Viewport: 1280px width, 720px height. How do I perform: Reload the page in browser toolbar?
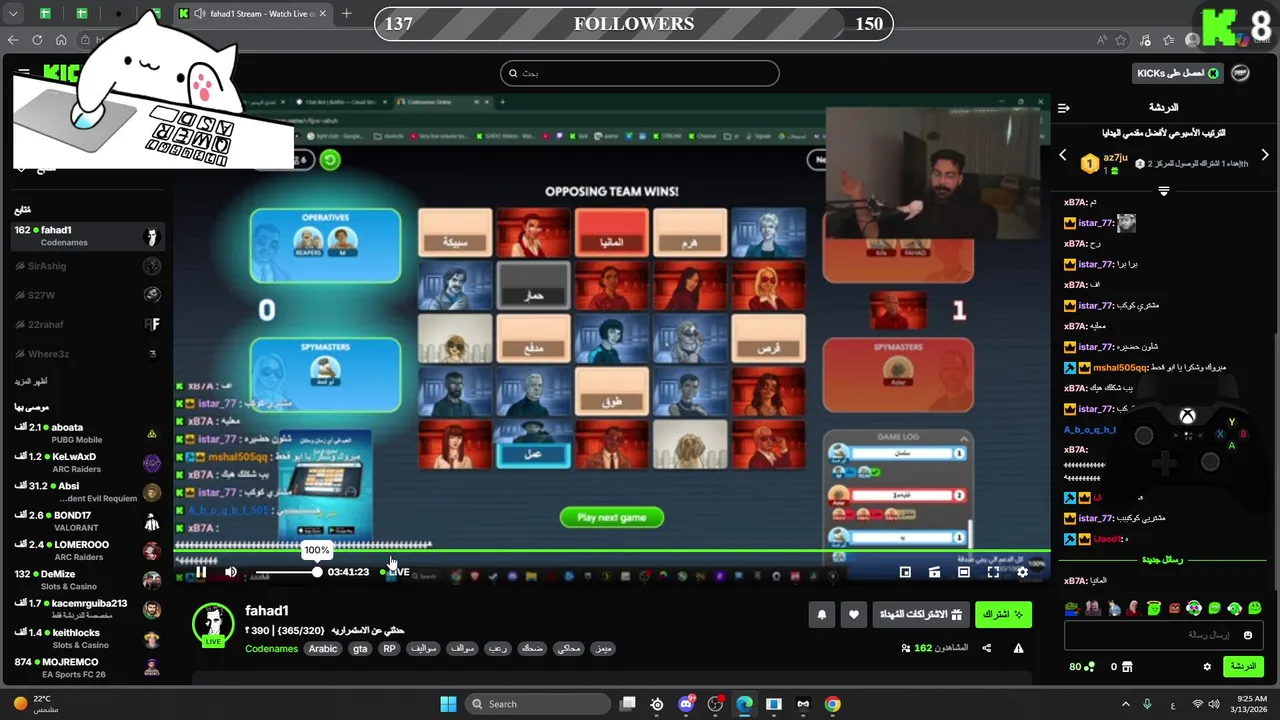pos(37,40)
